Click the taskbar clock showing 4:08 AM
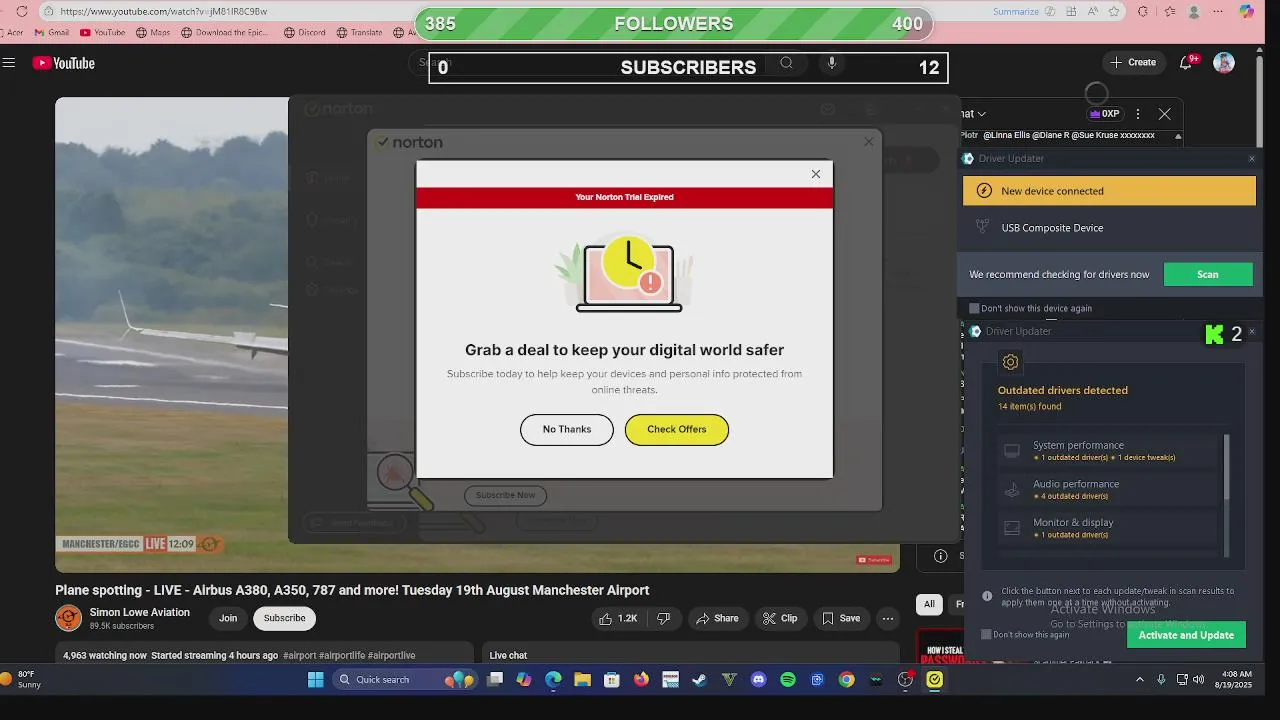 pyautogui.click(x=1233, y=680)
